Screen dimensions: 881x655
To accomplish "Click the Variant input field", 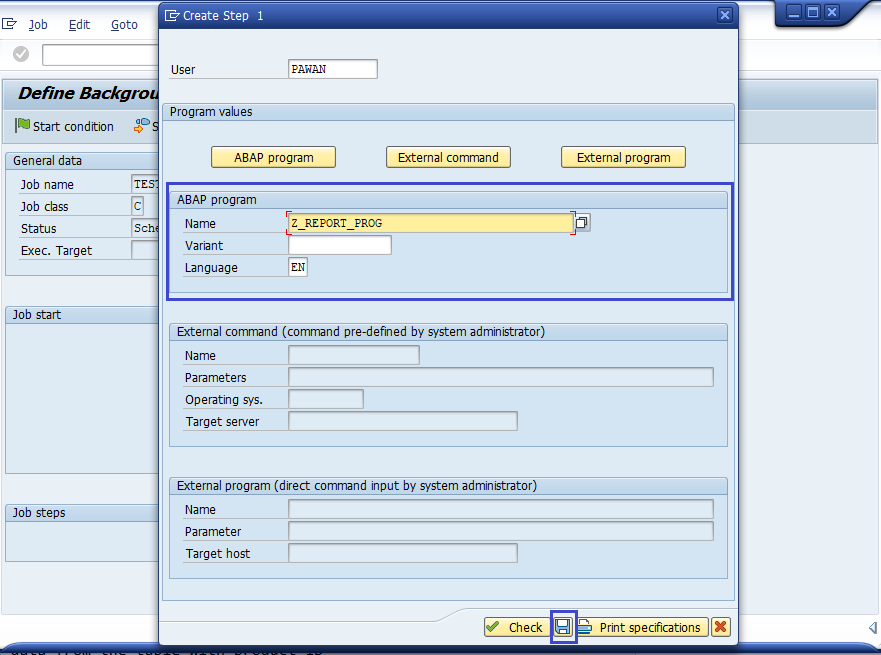I will pos(339,245).
